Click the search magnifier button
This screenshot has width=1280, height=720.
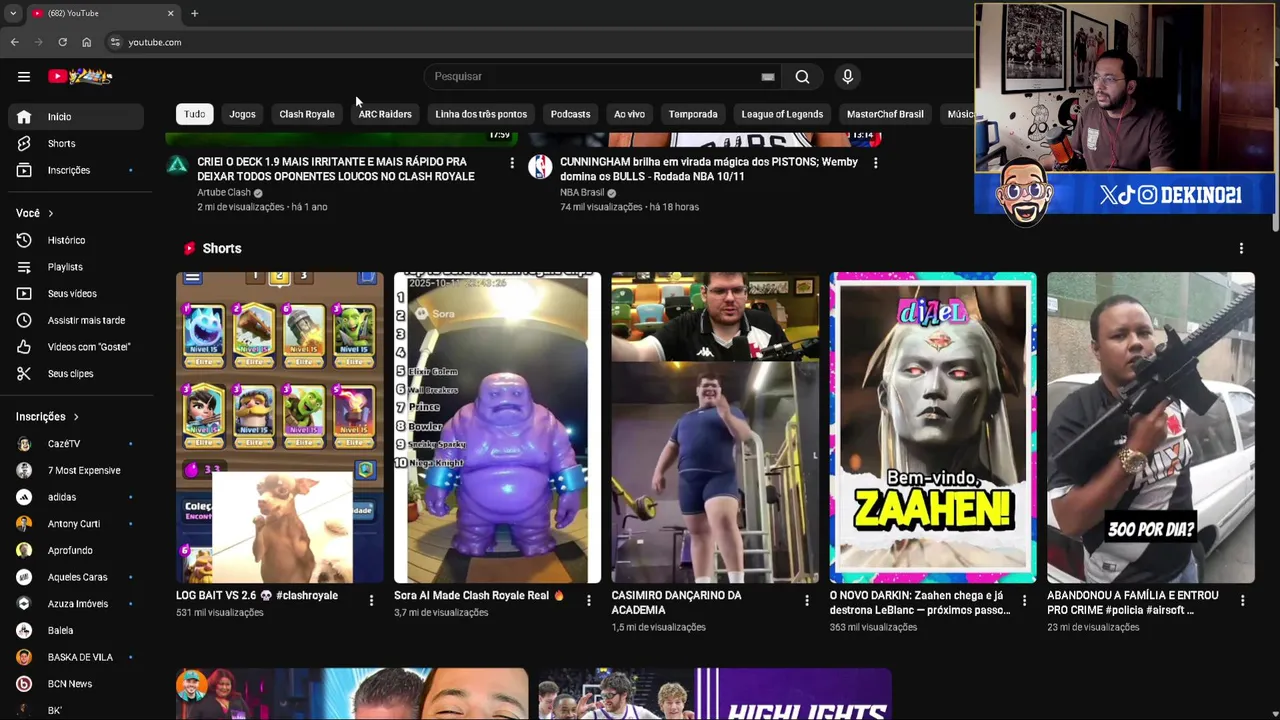802,76
